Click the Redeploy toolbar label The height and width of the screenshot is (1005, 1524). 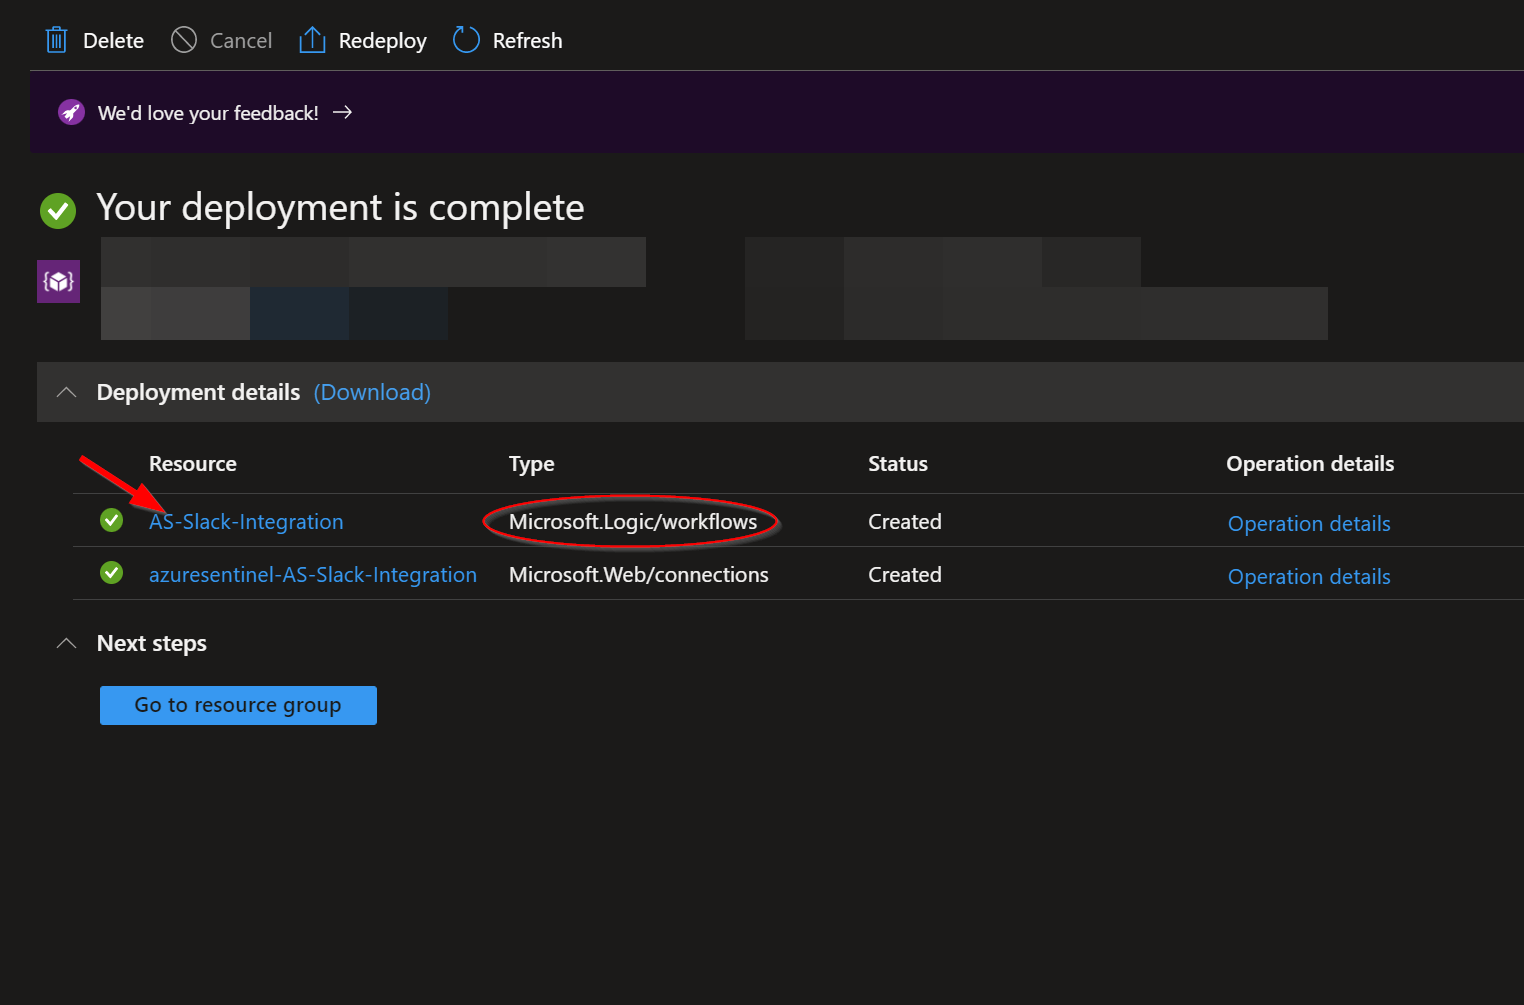pyautogui.click(x=382, y=41)
